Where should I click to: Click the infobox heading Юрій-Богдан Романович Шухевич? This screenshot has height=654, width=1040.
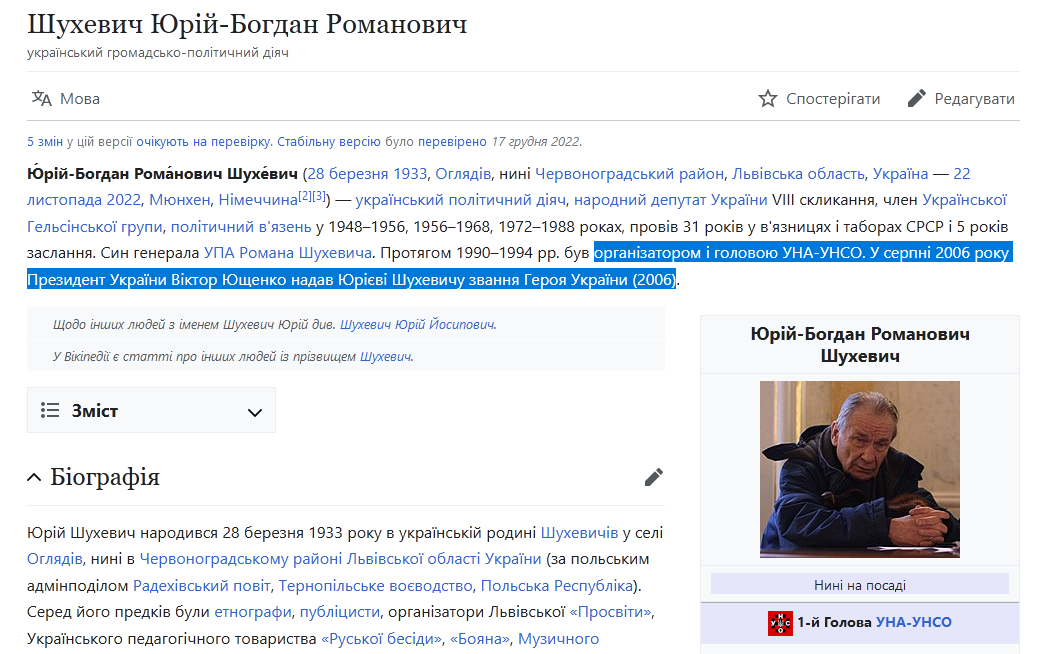(860, 345)
